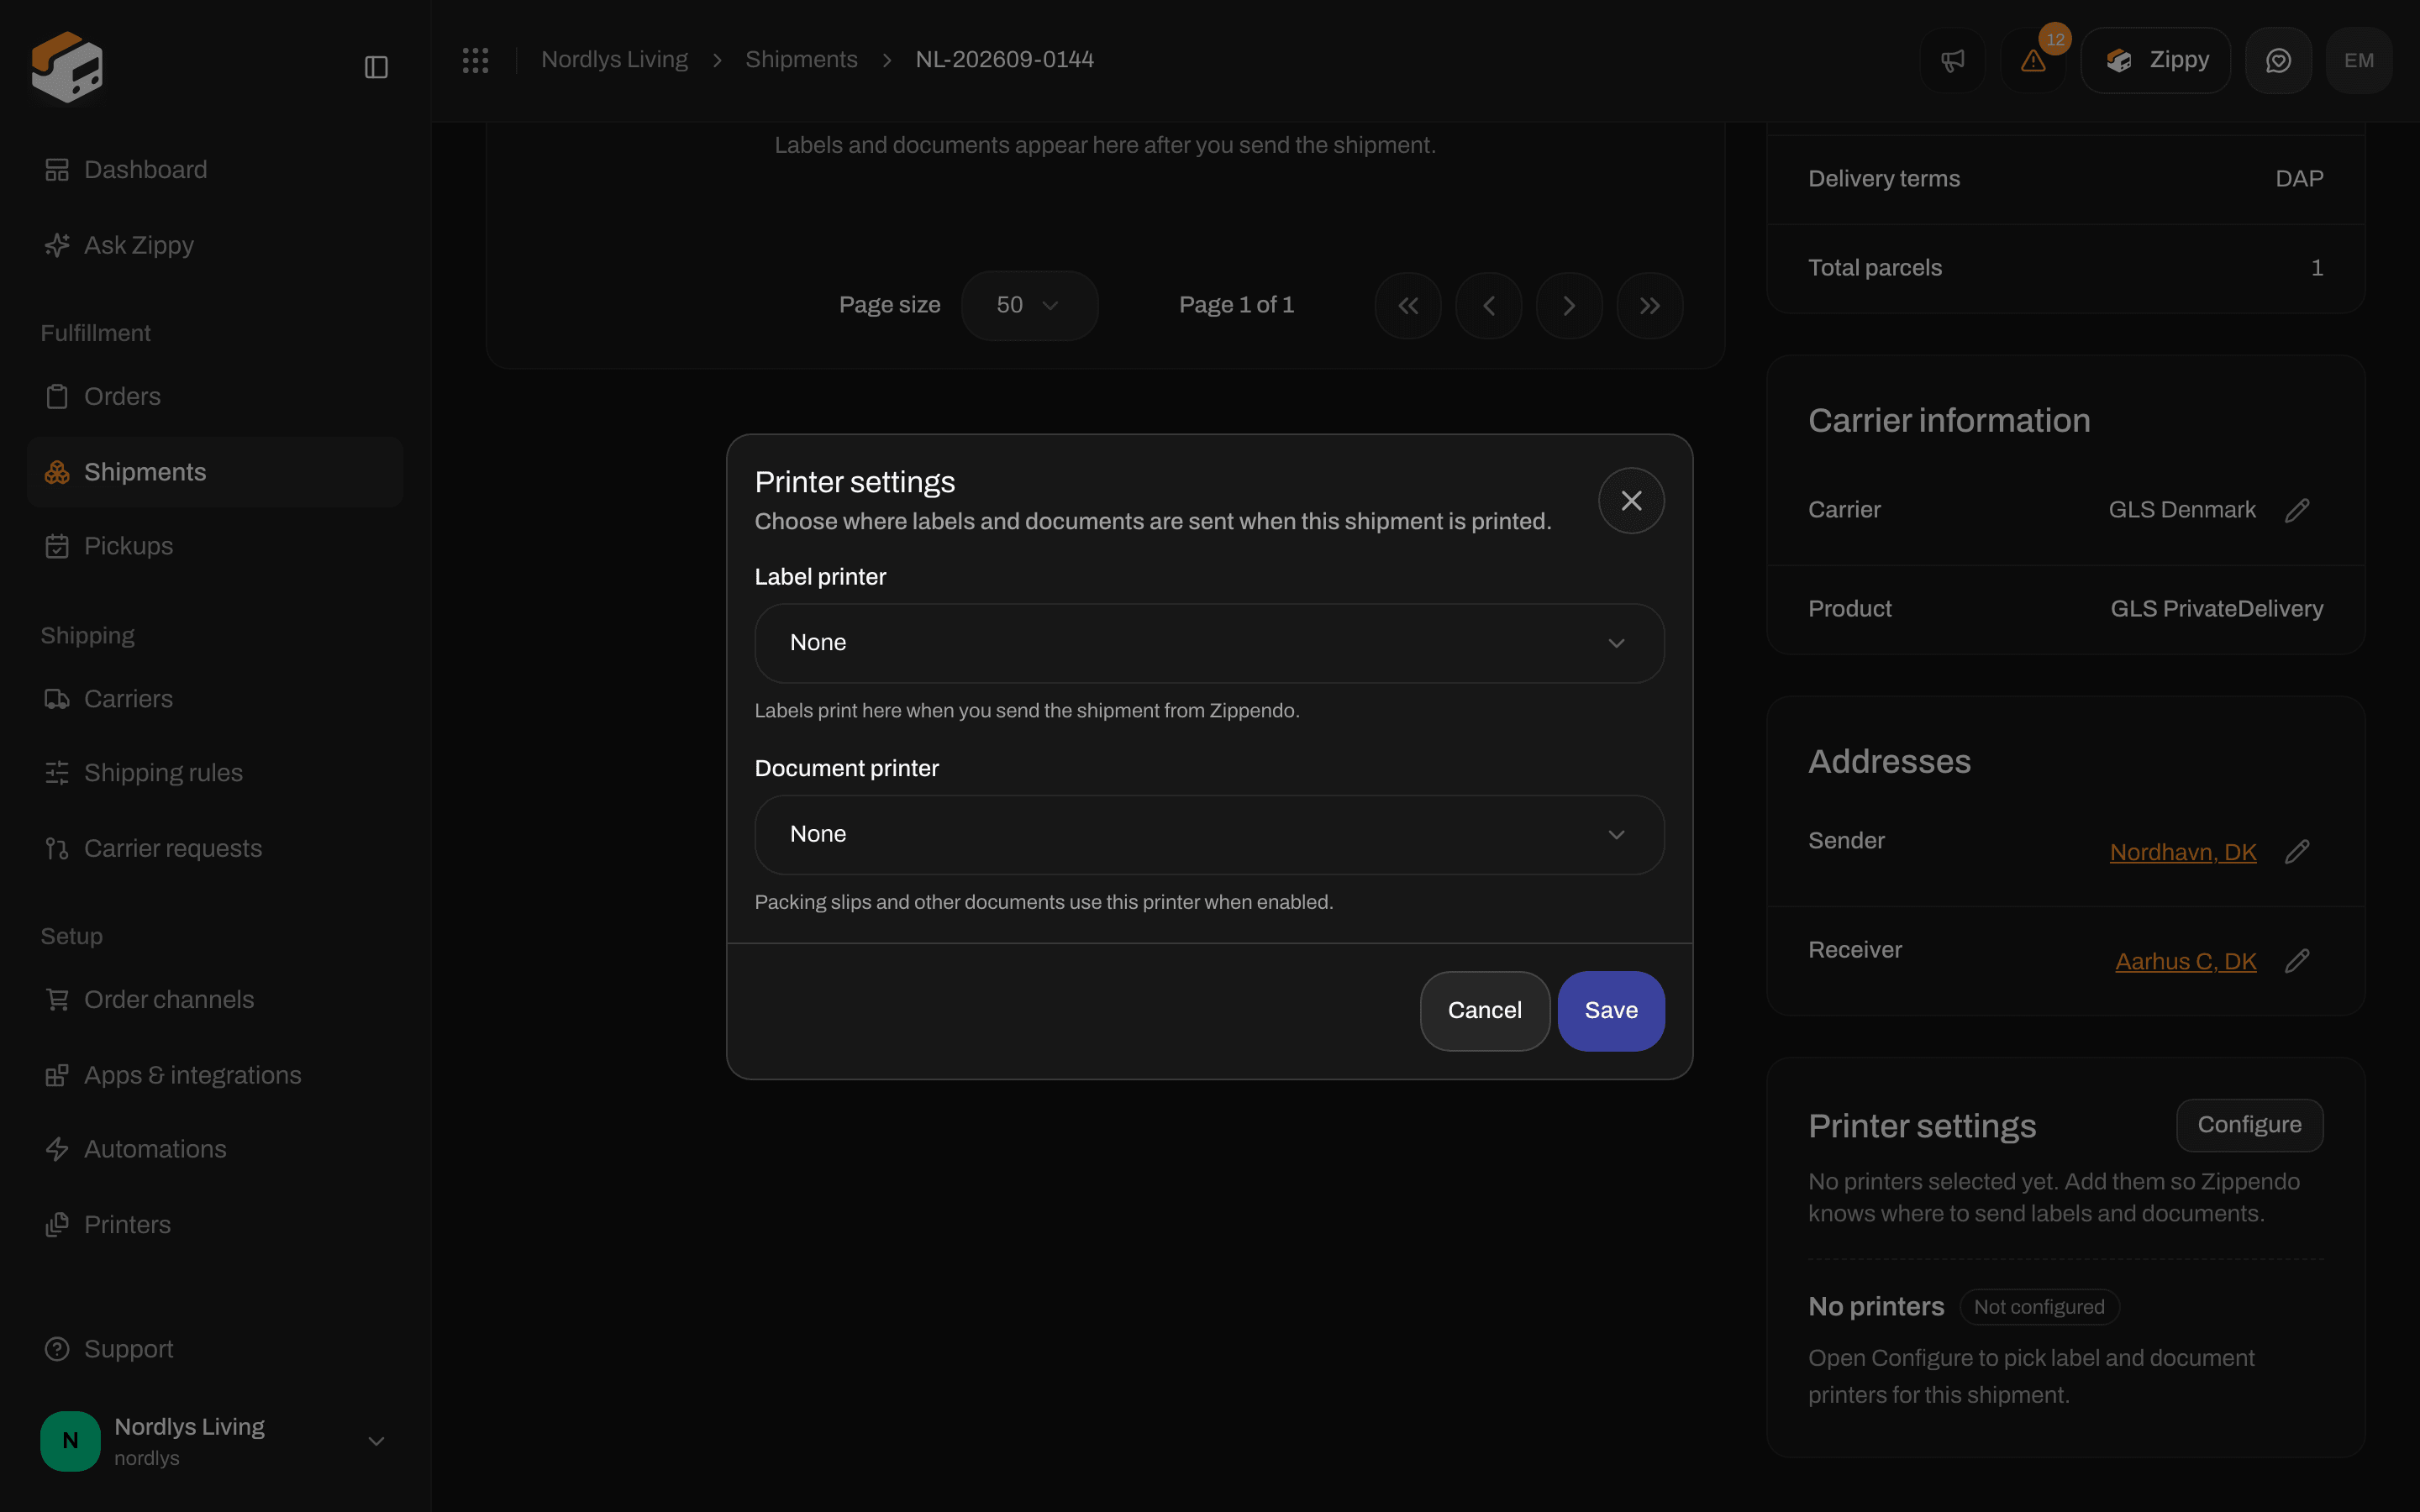The image size is (2420, 1512).
Task: Open Automations in the sidebar
Action: click(x=215, y=1150)
